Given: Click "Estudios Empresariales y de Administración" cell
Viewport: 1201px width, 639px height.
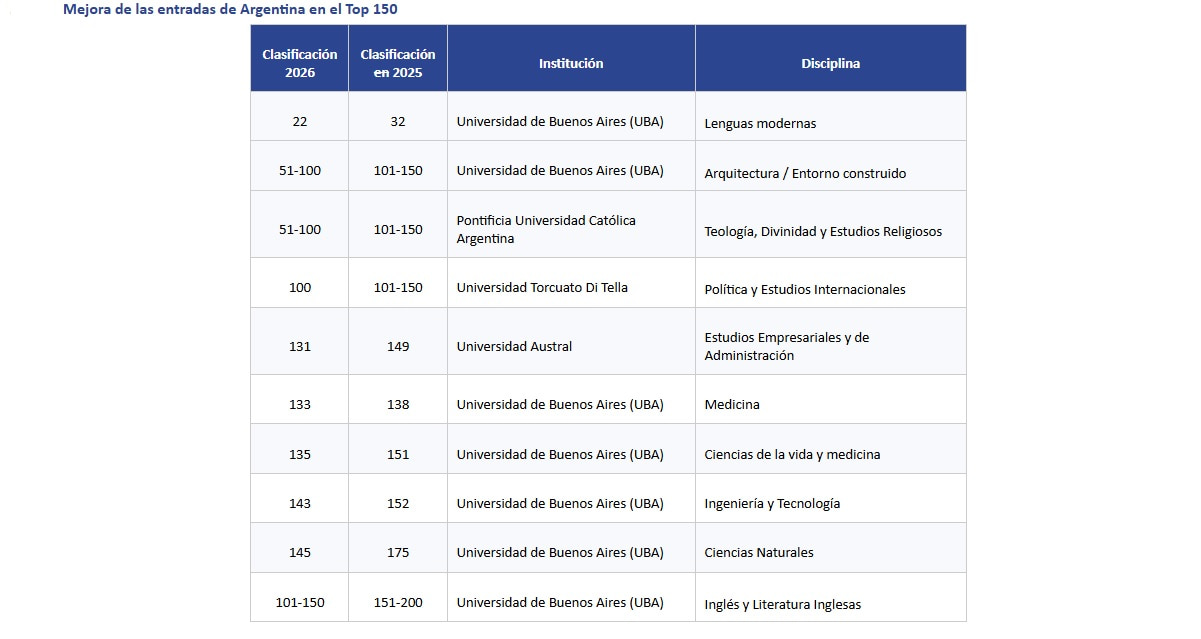Looking at the screenshot, I should 787,346.
